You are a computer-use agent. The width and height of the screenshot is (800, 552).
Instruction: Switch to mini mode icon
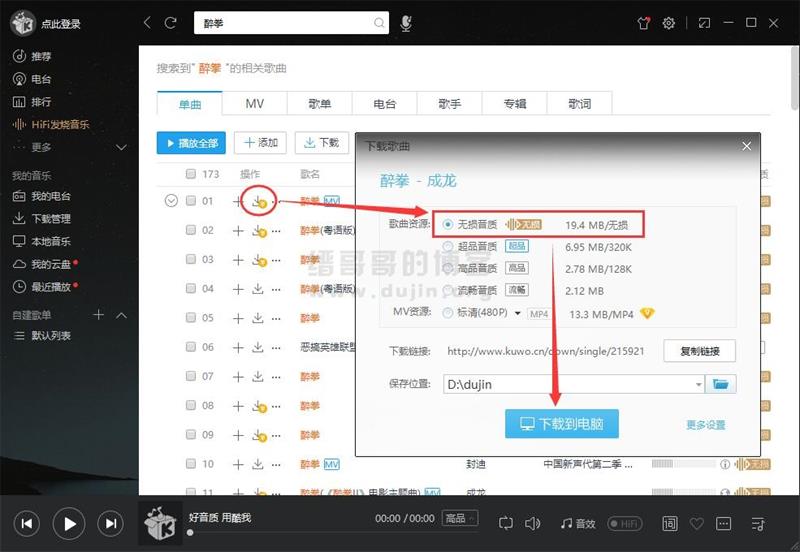tap(705, 23)
